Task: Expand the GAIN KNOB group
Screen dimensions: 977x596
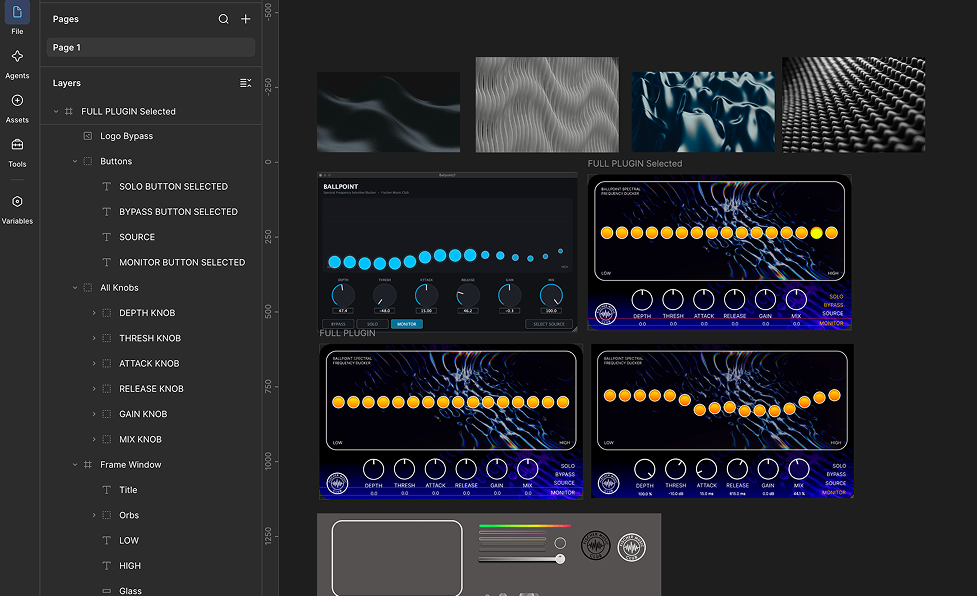Action: pos(94,414)
